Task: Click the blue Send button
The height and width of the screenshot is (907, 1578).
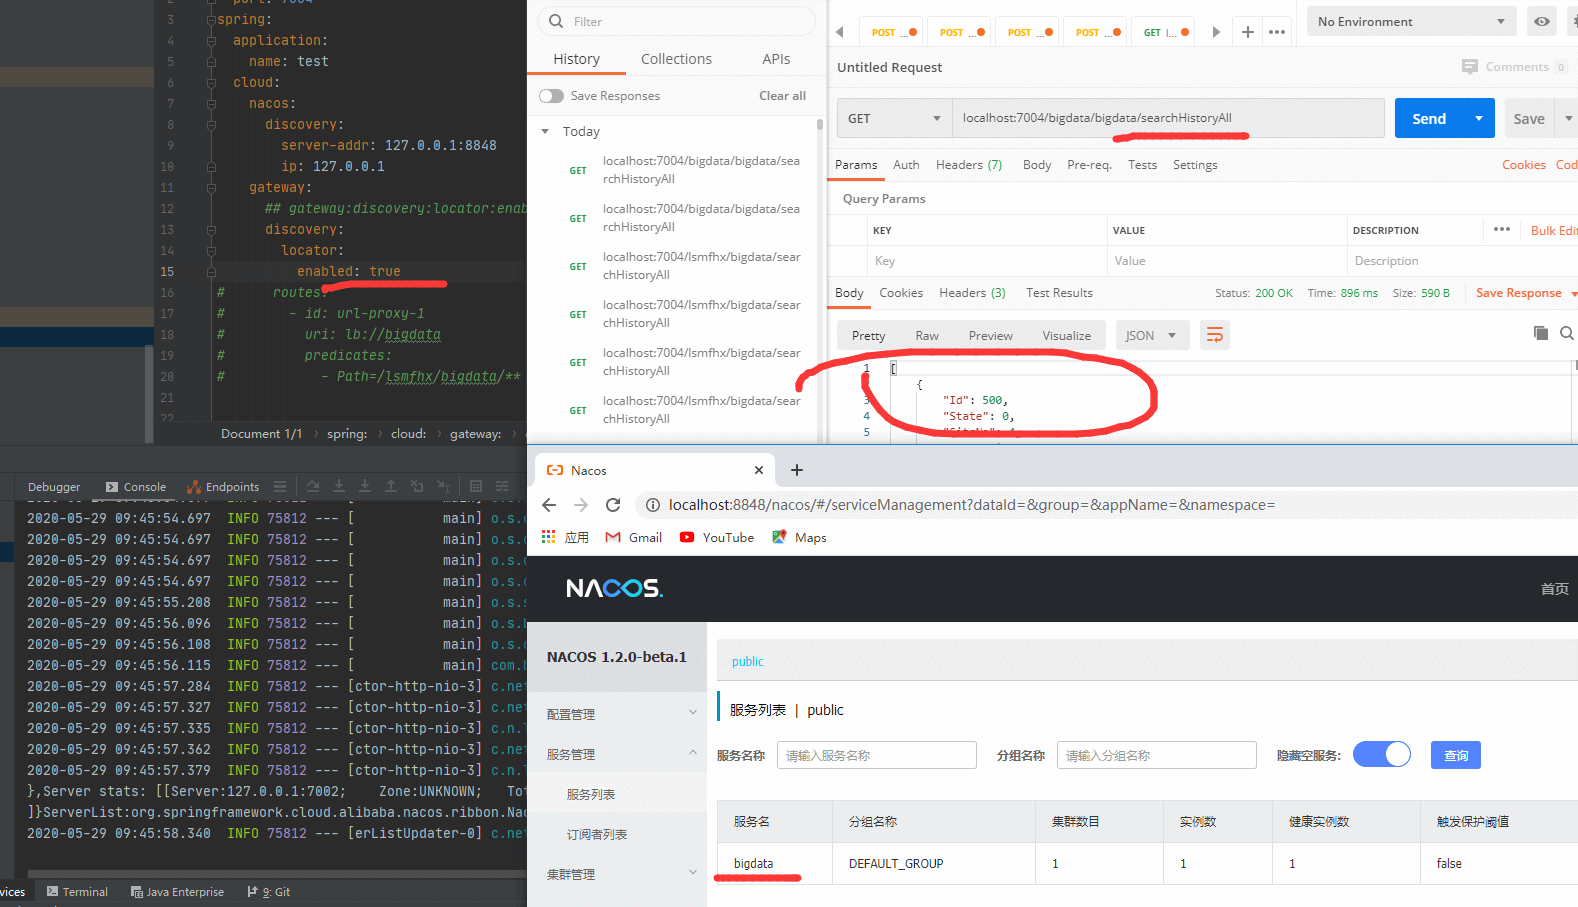Action: tap(1428, 118)
